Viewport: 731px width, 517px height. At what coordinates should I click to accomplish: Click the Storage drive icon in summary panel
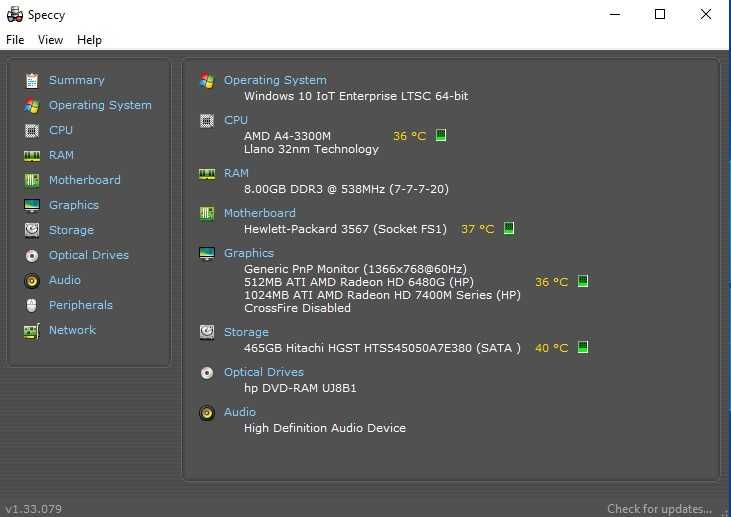coord(207,332)
